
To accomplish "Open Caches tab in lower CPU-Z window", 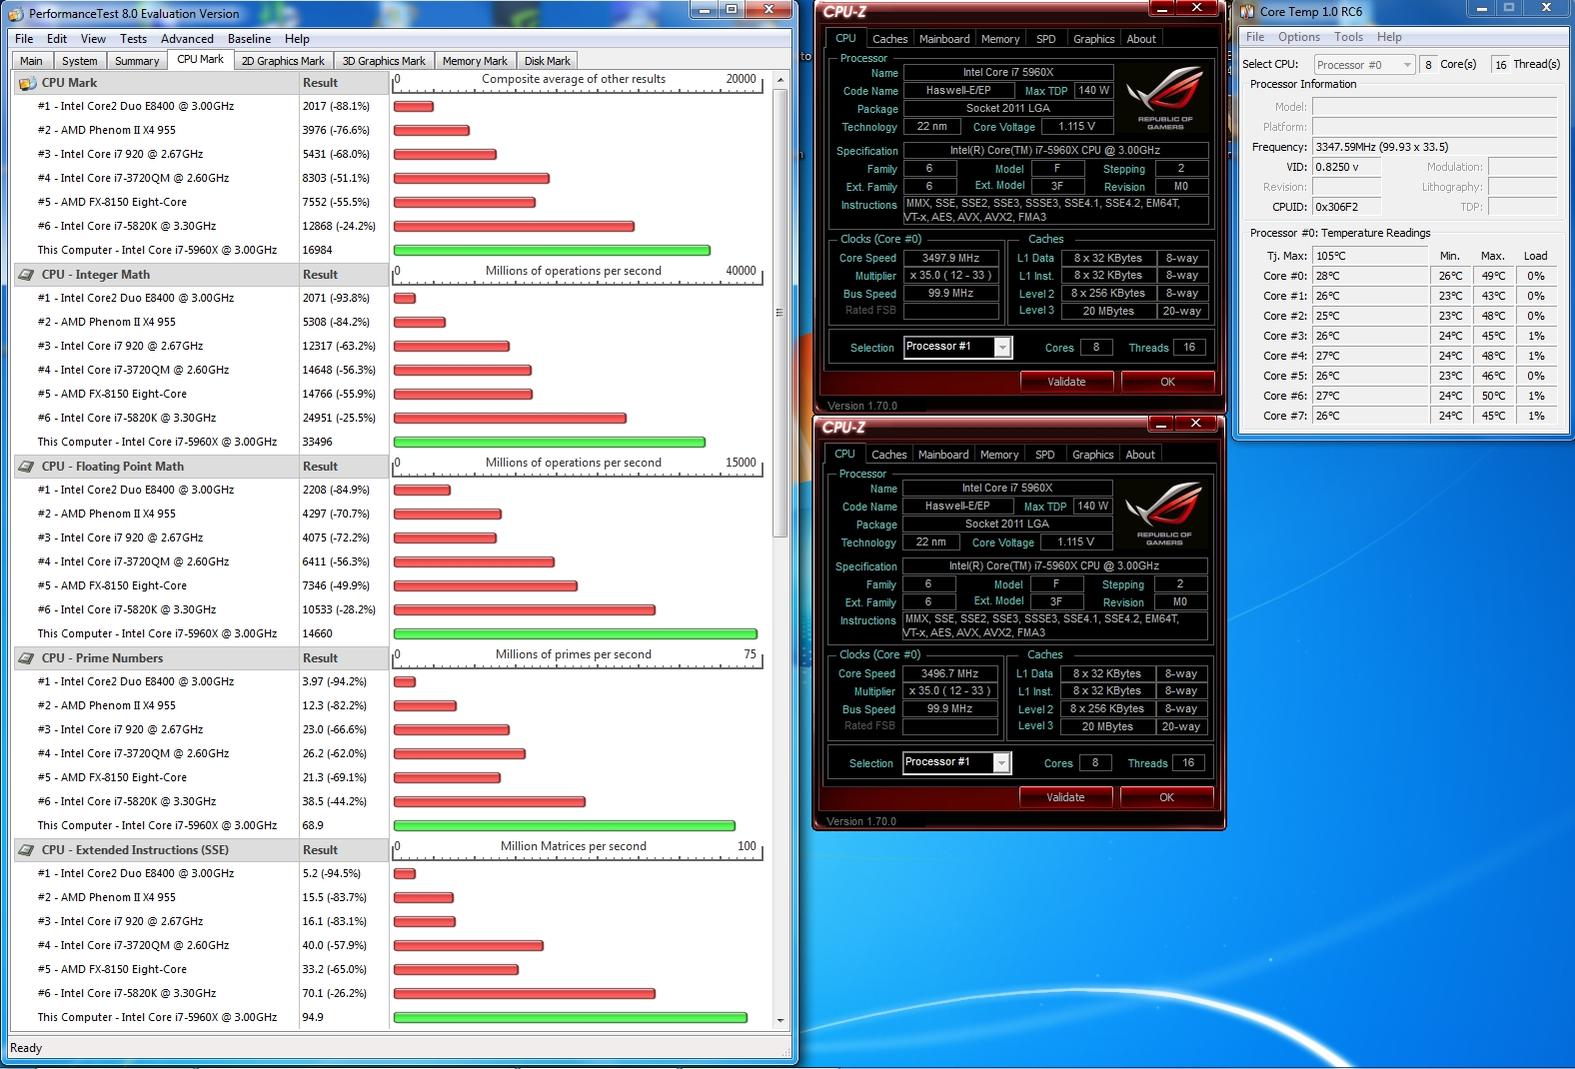I will 889,455.
